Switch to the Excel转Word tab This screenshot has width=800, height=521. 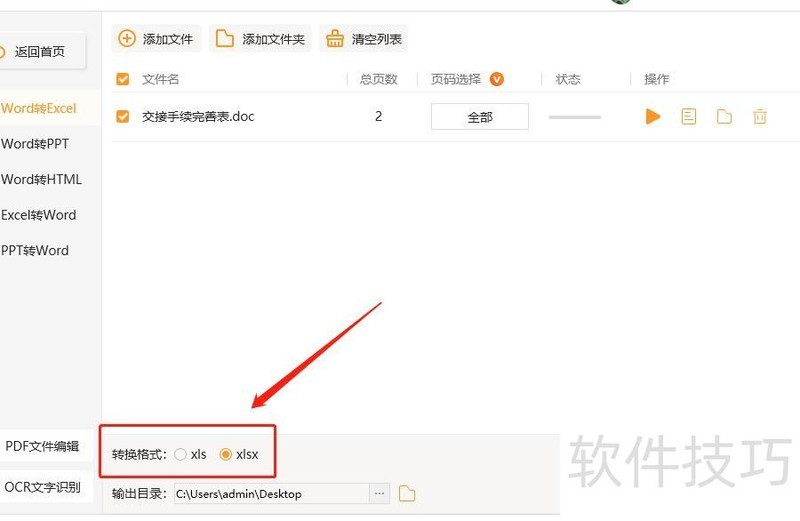(x=39, y=215)
